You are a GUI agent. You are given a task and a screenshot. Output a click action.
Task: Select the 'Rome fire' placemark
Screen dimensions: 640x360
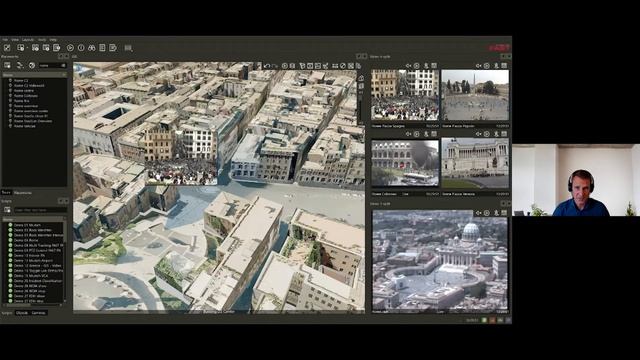[22, 101]
